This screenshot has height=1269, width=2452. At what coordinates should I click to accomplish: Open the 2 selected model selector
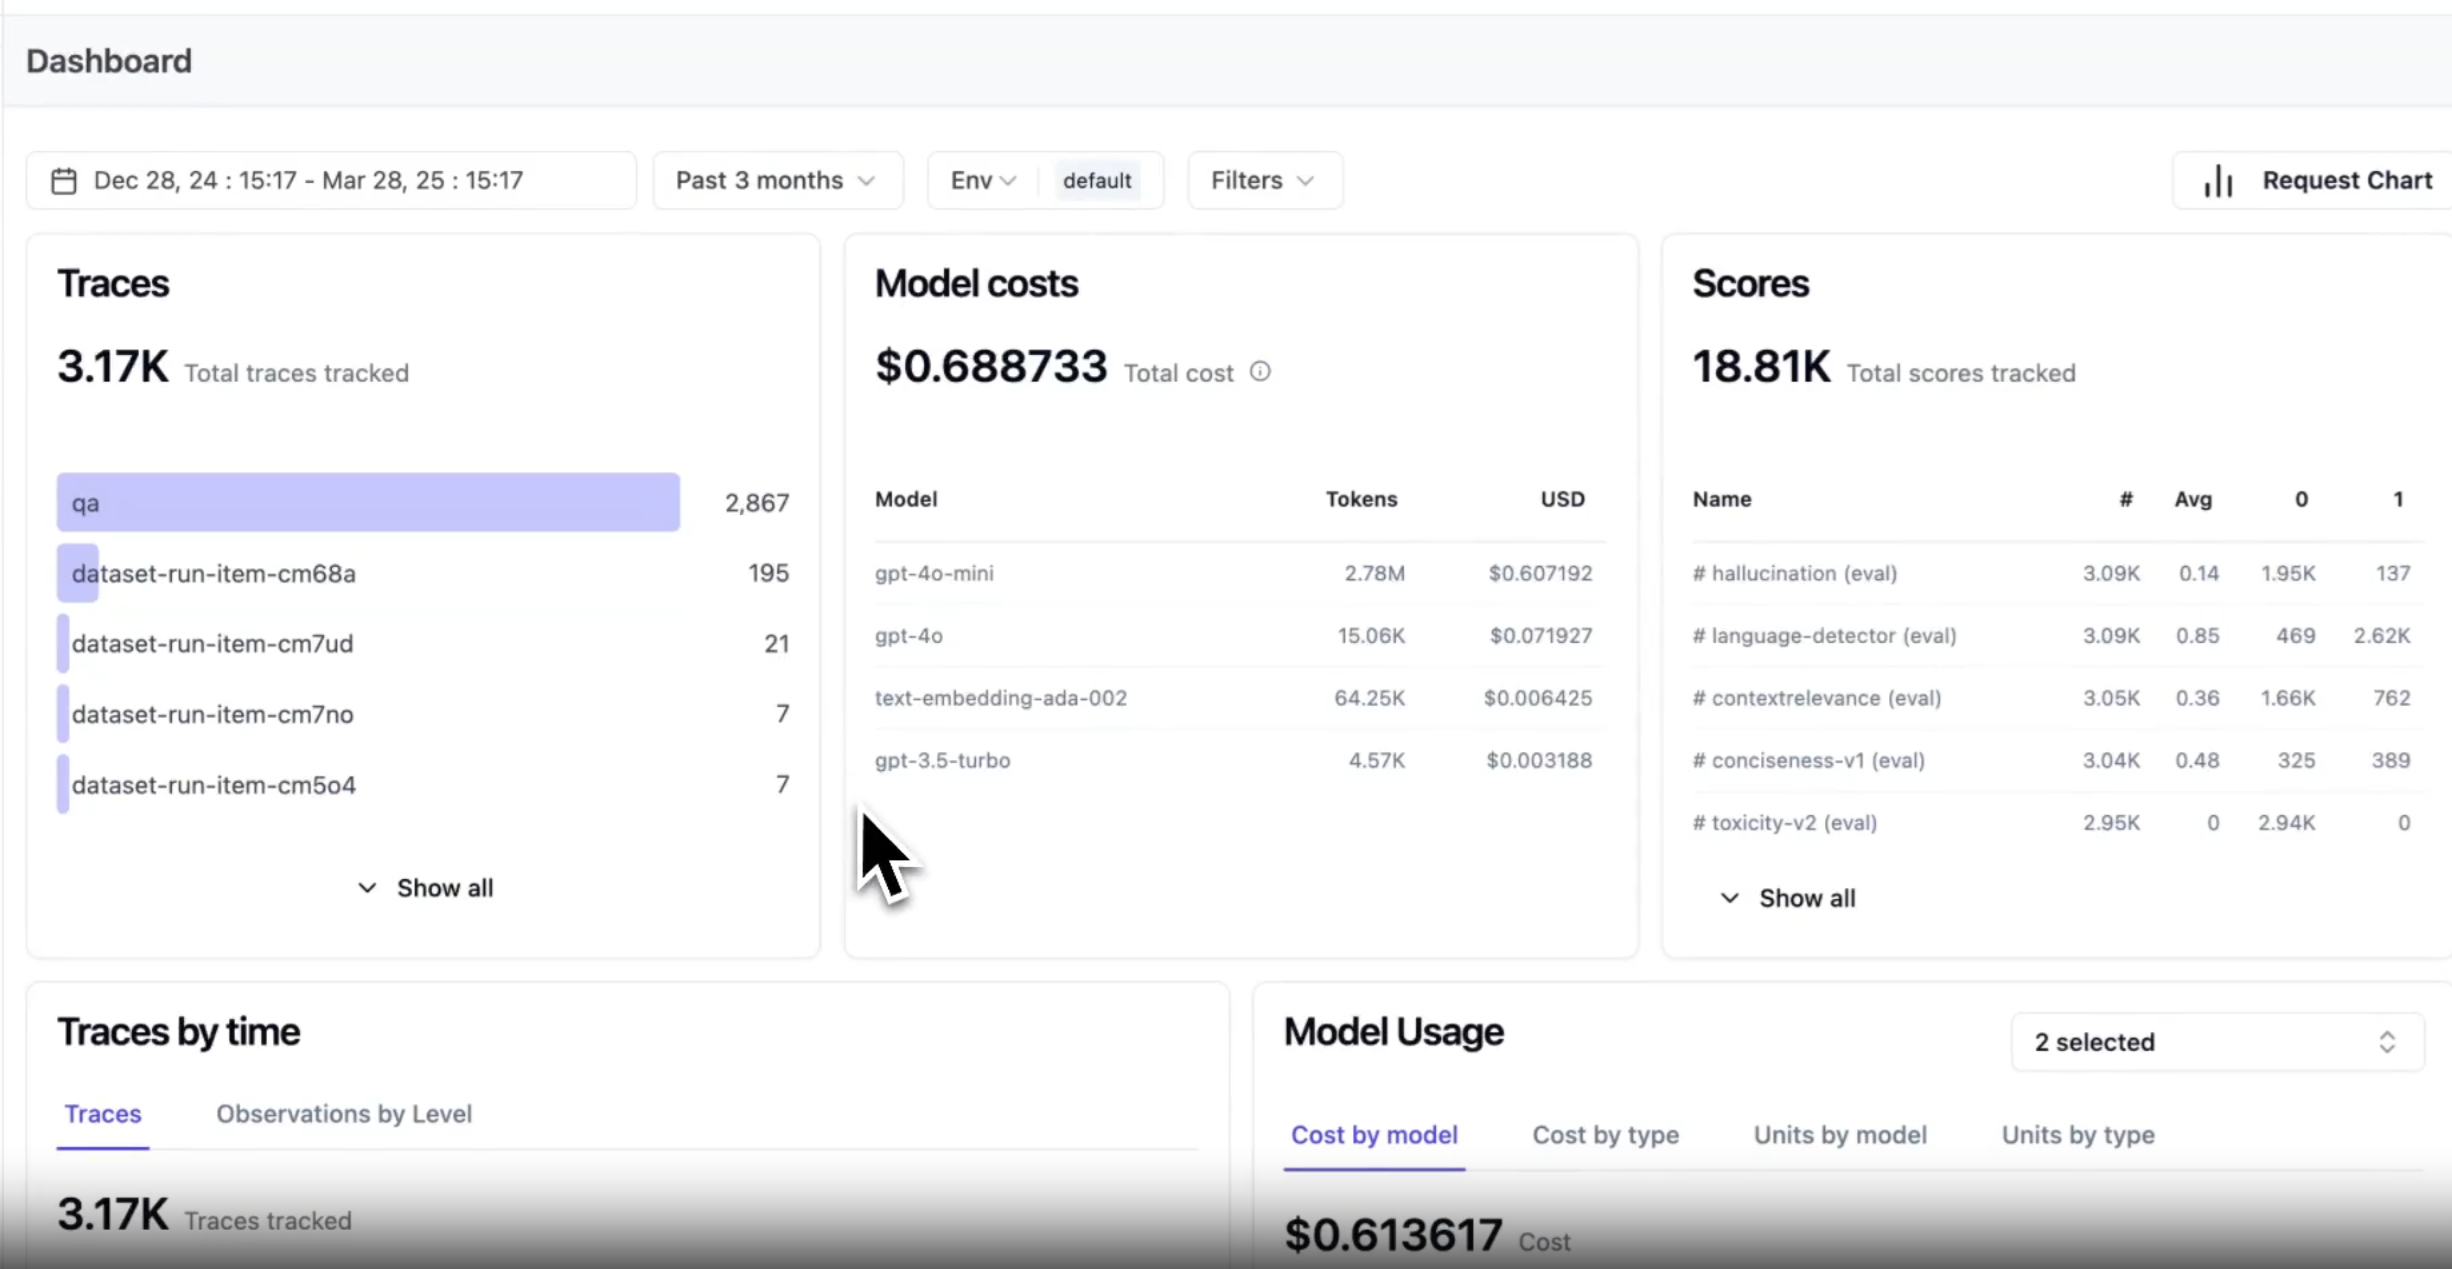click(x=2217, y=1042)
